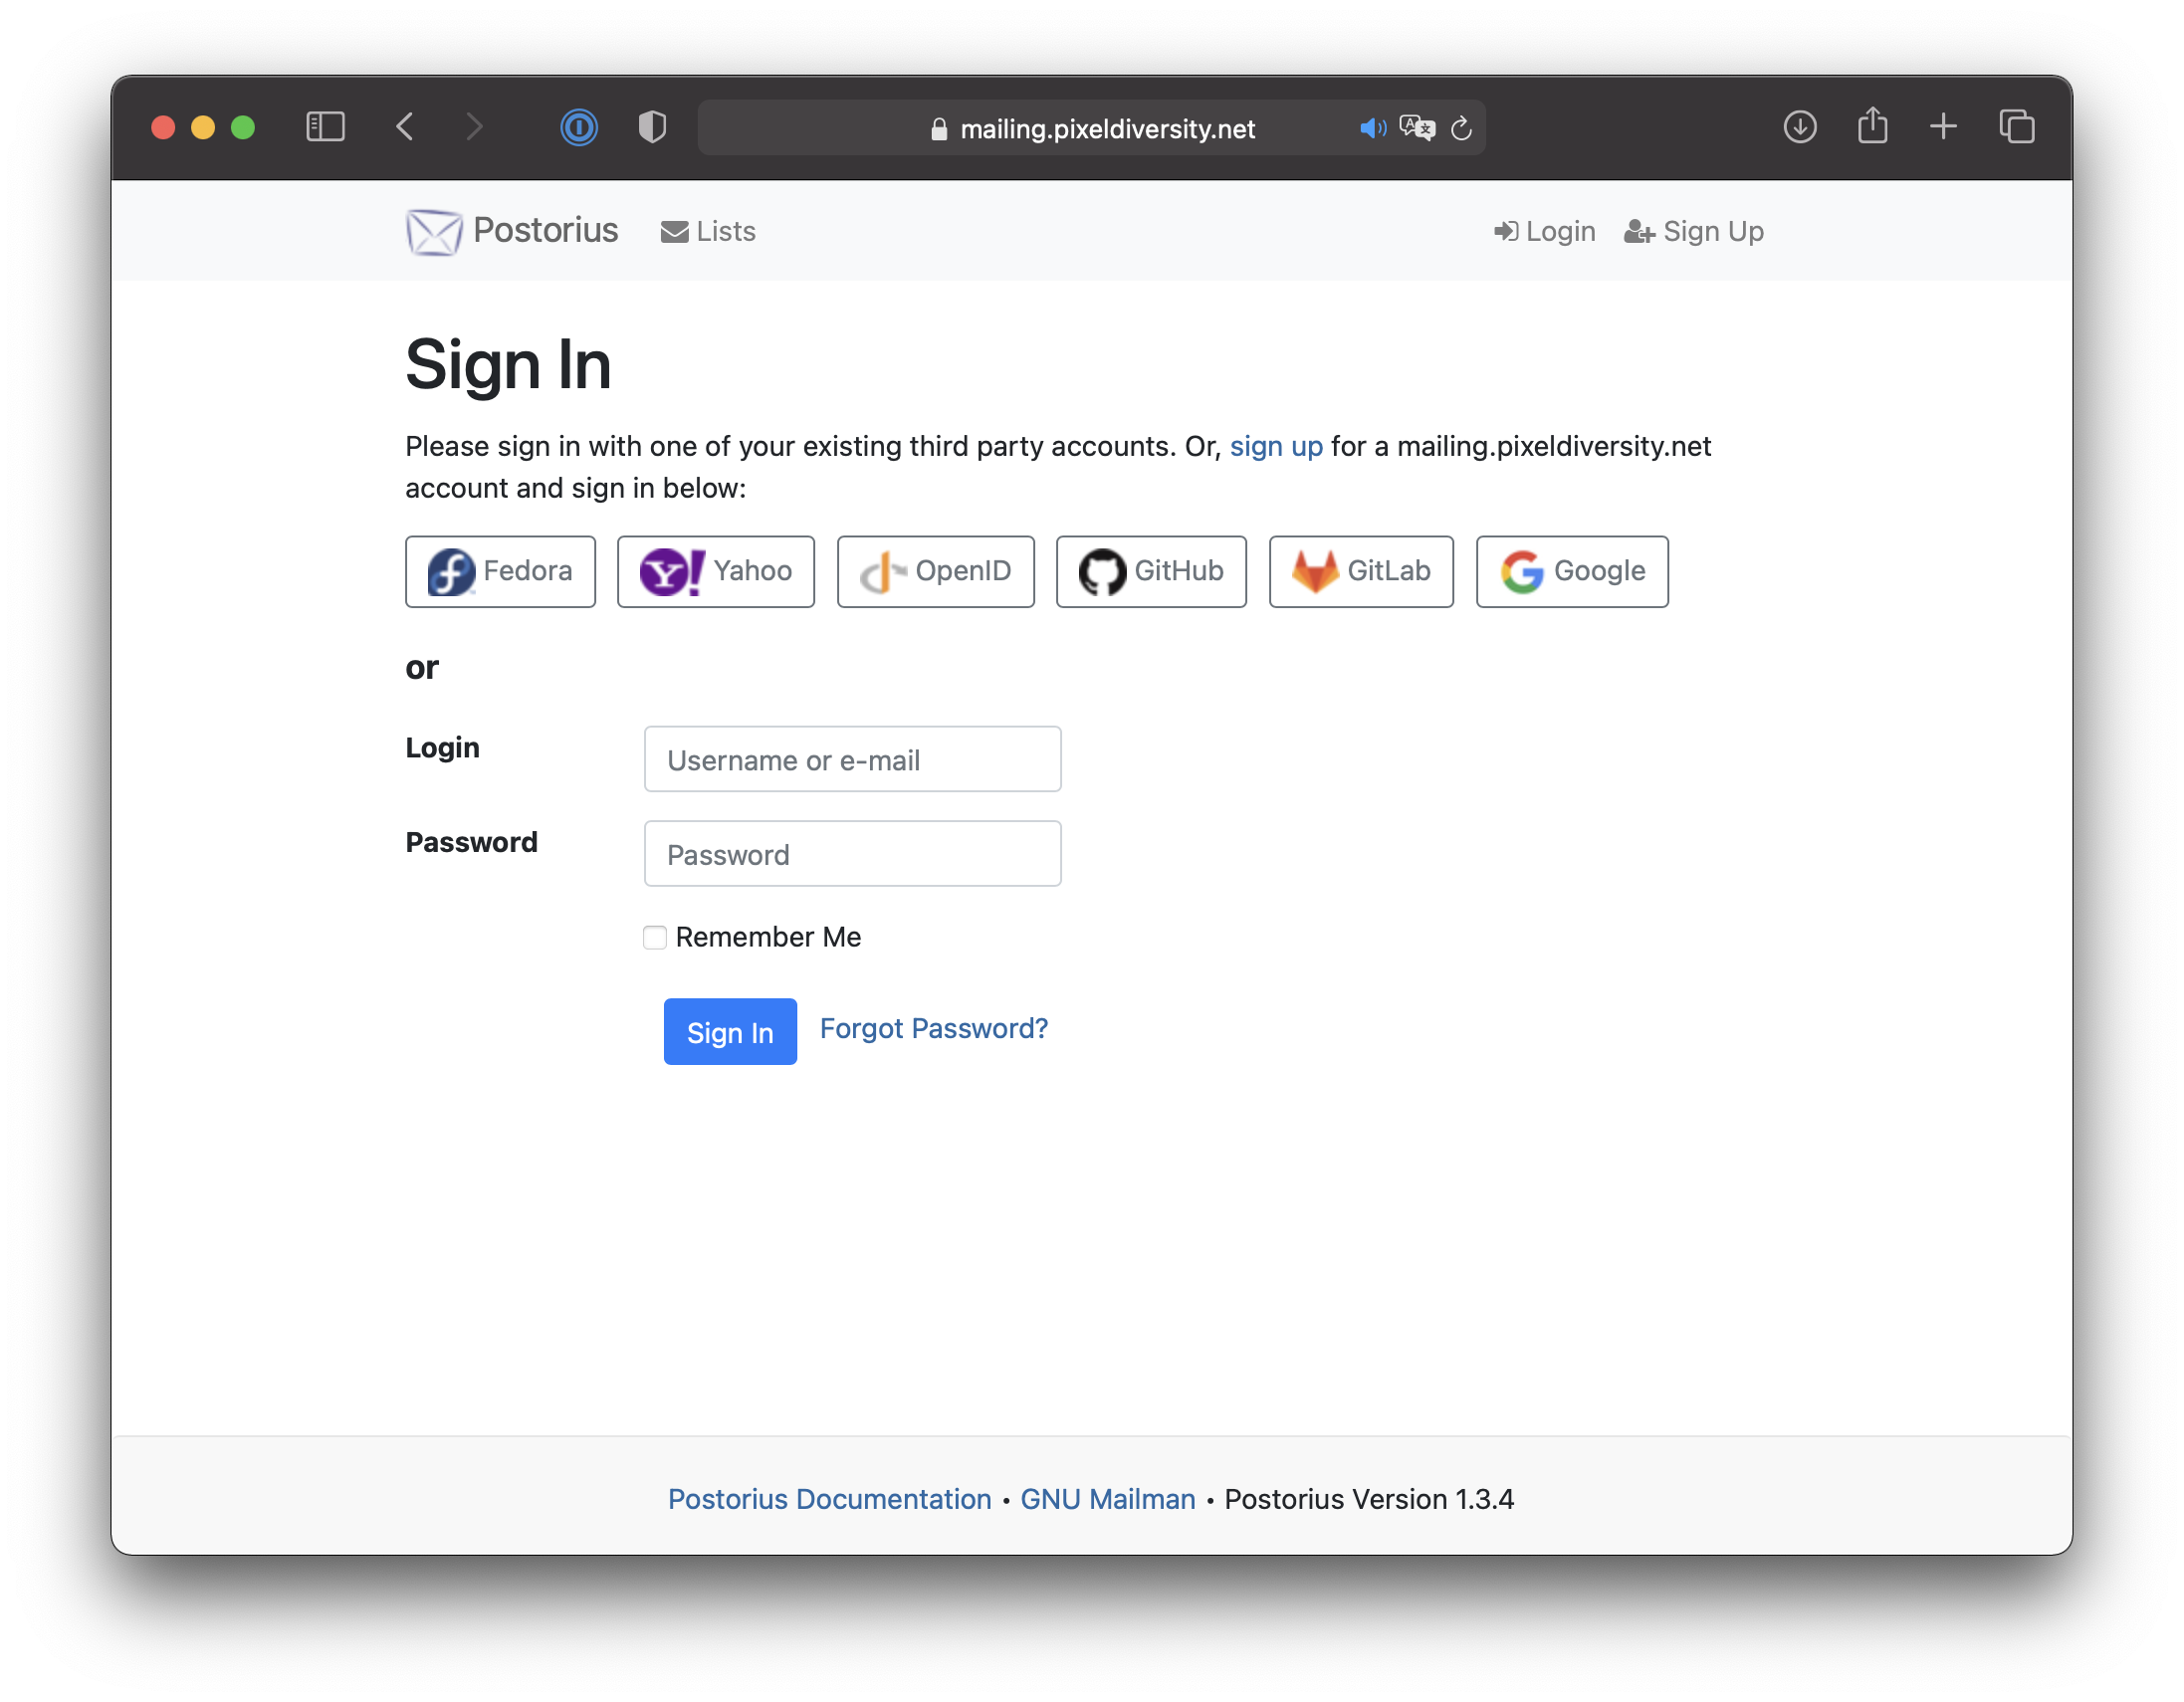This screenshot has height=1702, width=2184.
Task: Open the privacy report shield icon
Action: [x=652, y=127]
